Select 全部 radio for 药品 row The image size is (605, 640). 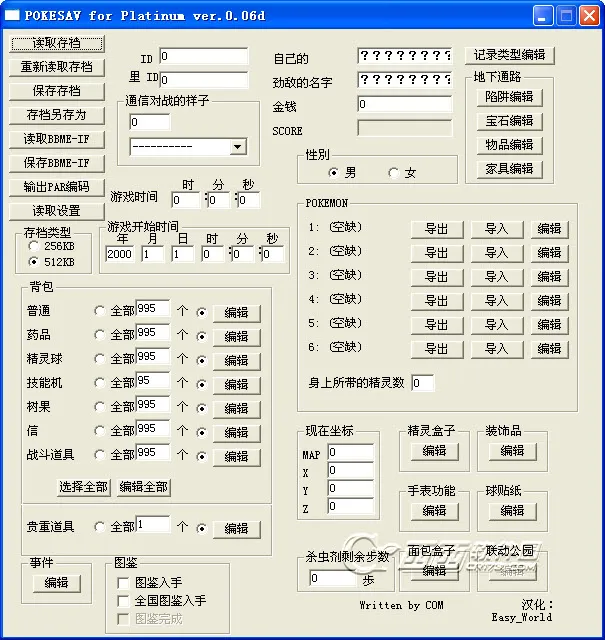pyautogui.click(x=100, y=335)
